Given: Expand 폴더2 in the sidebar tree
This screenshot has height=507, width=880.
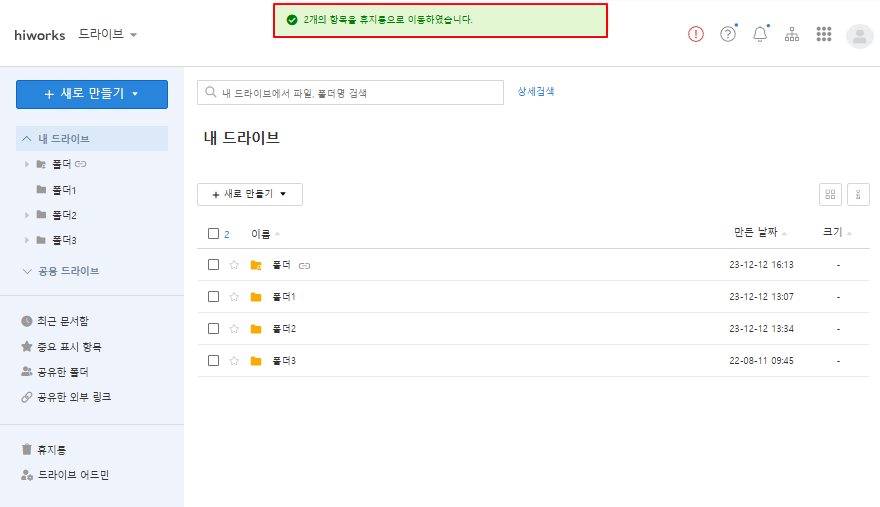Looking at the screenshot, I should pyautogui.click(x=26, y=215).
